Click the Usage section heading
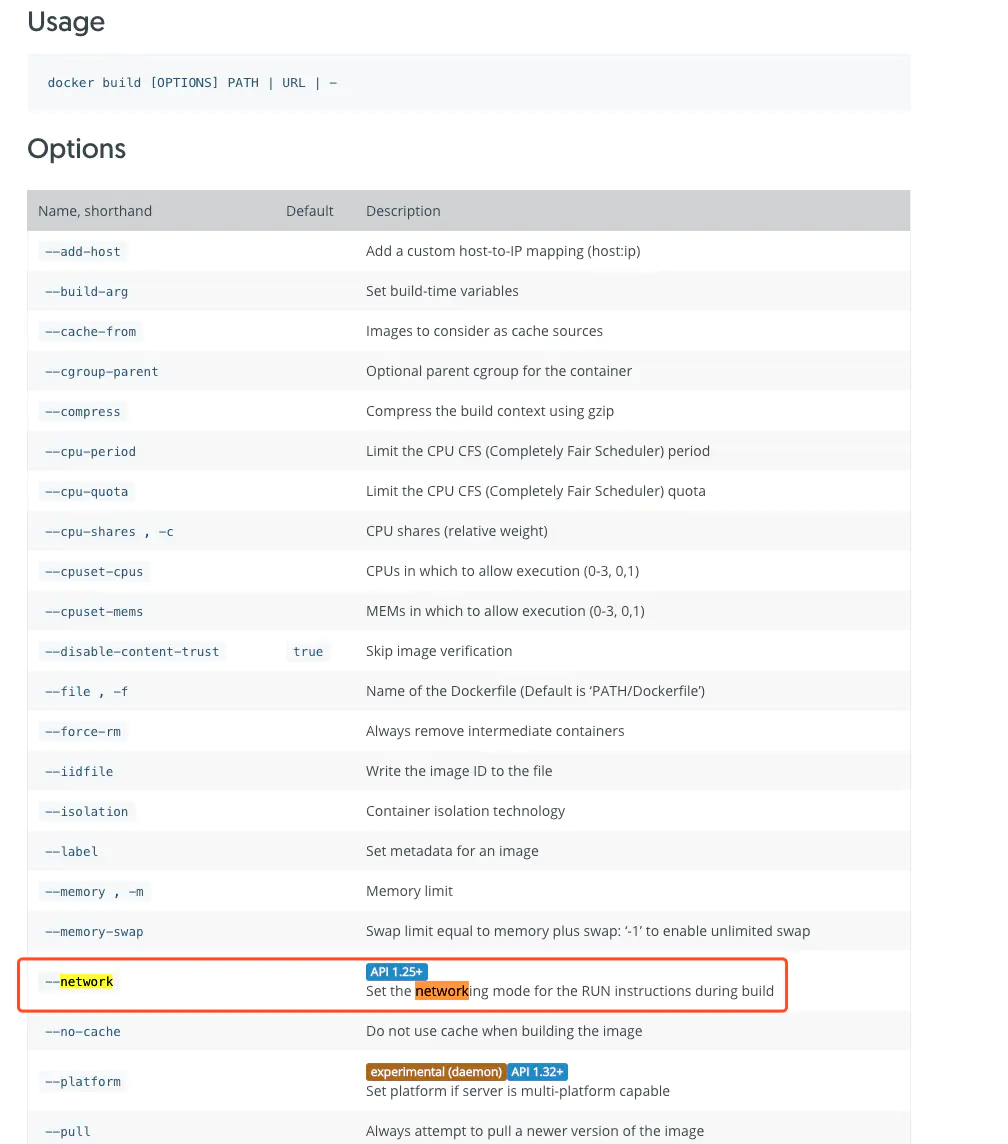The height and width of the screenshot is (1144, 1008). (x=66, y=22)
